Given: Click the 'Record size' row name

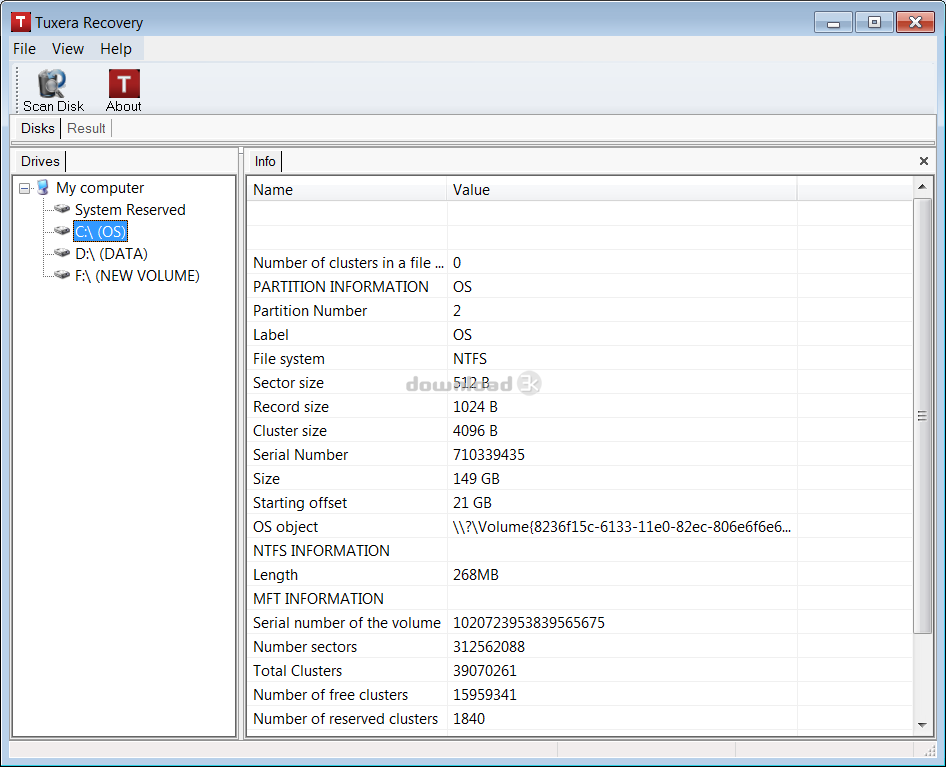Looking at the screenshot, I should [290, 407].
